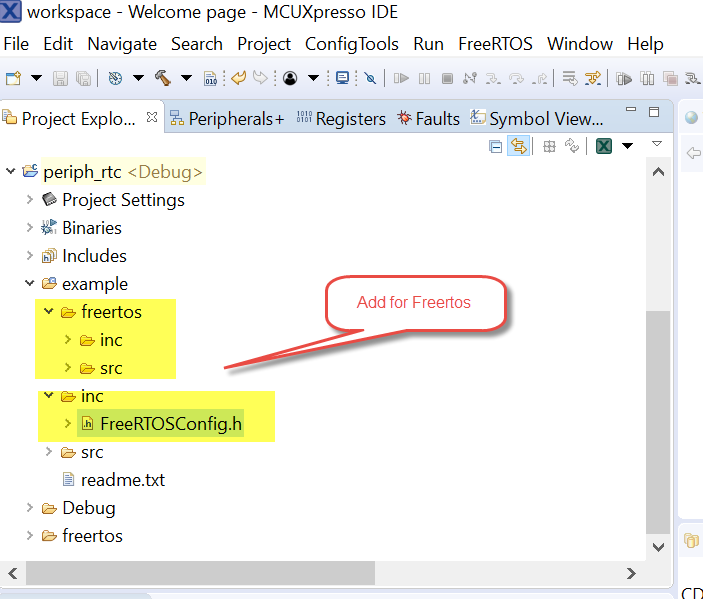Minimize the Project Explorer panel

point(631,109)
